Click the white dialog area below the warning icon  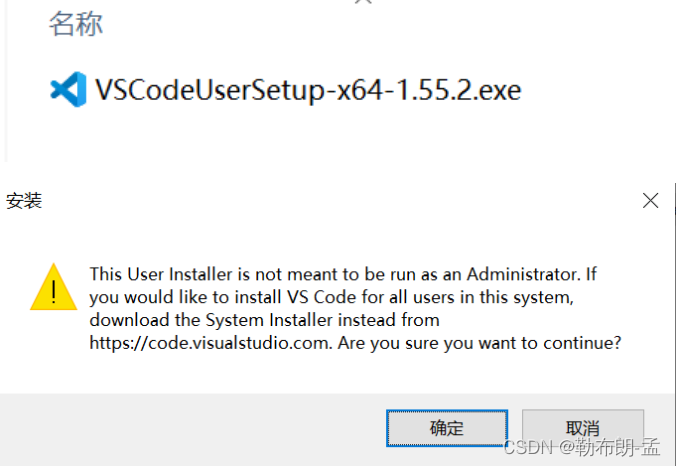click(50, 350)
